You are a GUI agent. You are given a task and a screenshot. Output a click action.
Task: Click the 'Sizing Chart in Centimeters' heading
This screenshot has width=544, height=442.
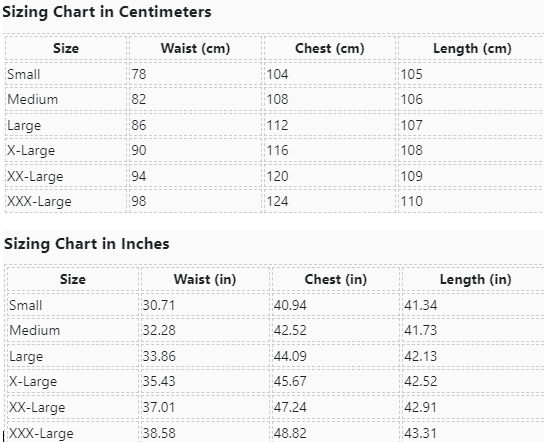(x=107, y=12)
